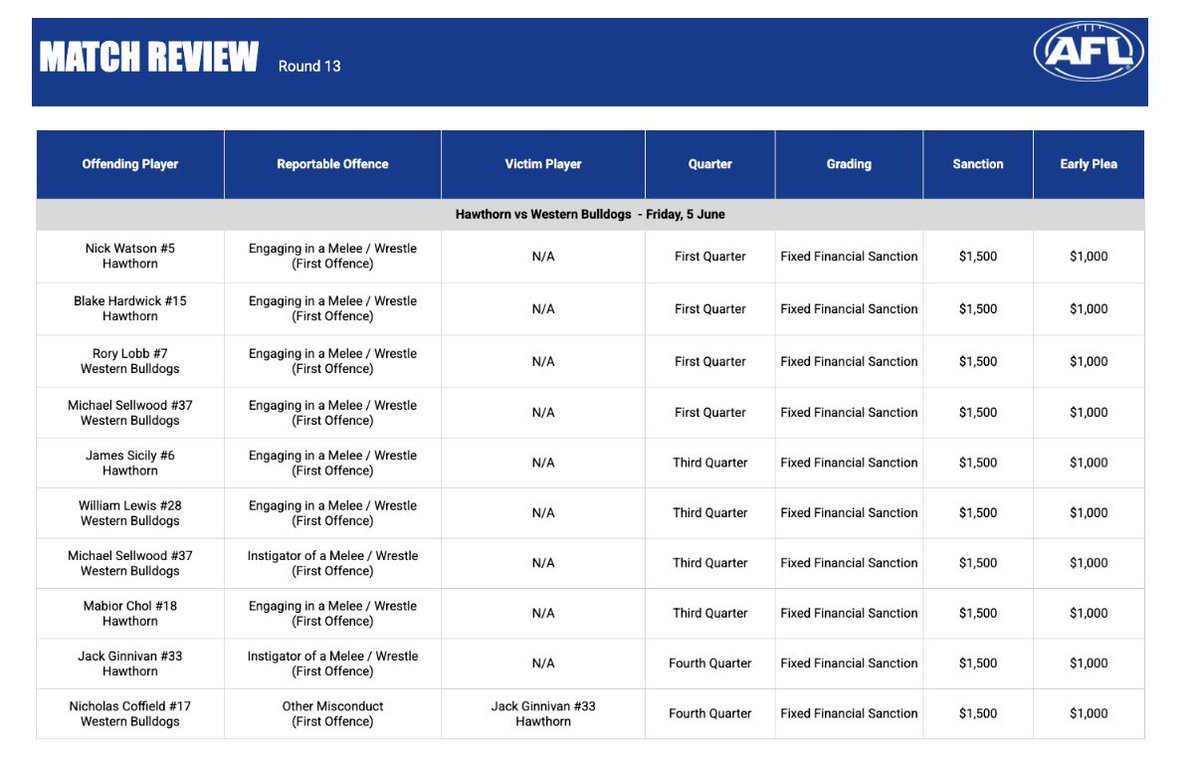This screenshot has height=758, width=1200.
Task: Click Fourth Quarter cell in Nicholas Coffield's row
Action: pos(710,714)
